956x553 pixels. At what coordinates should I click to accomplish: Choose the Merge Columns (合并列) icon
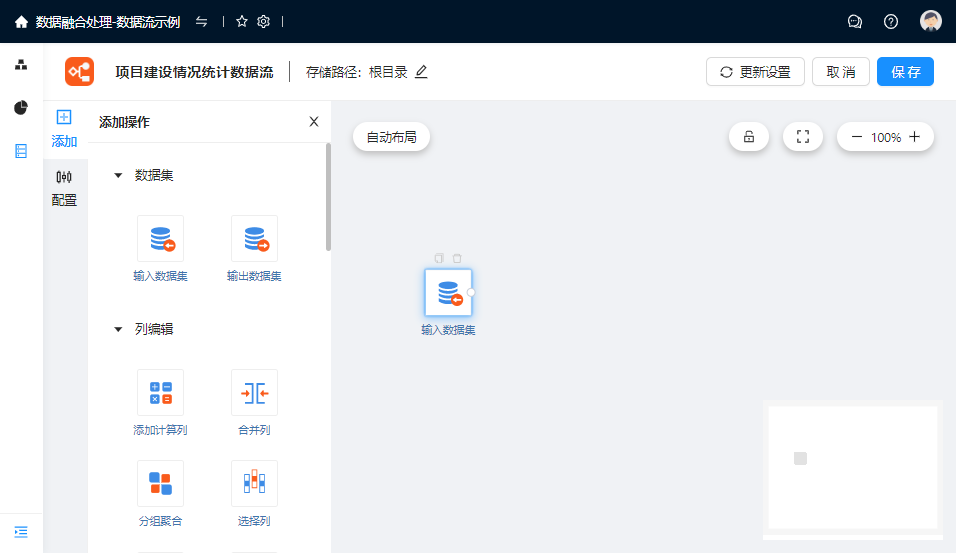pos(254,393)
